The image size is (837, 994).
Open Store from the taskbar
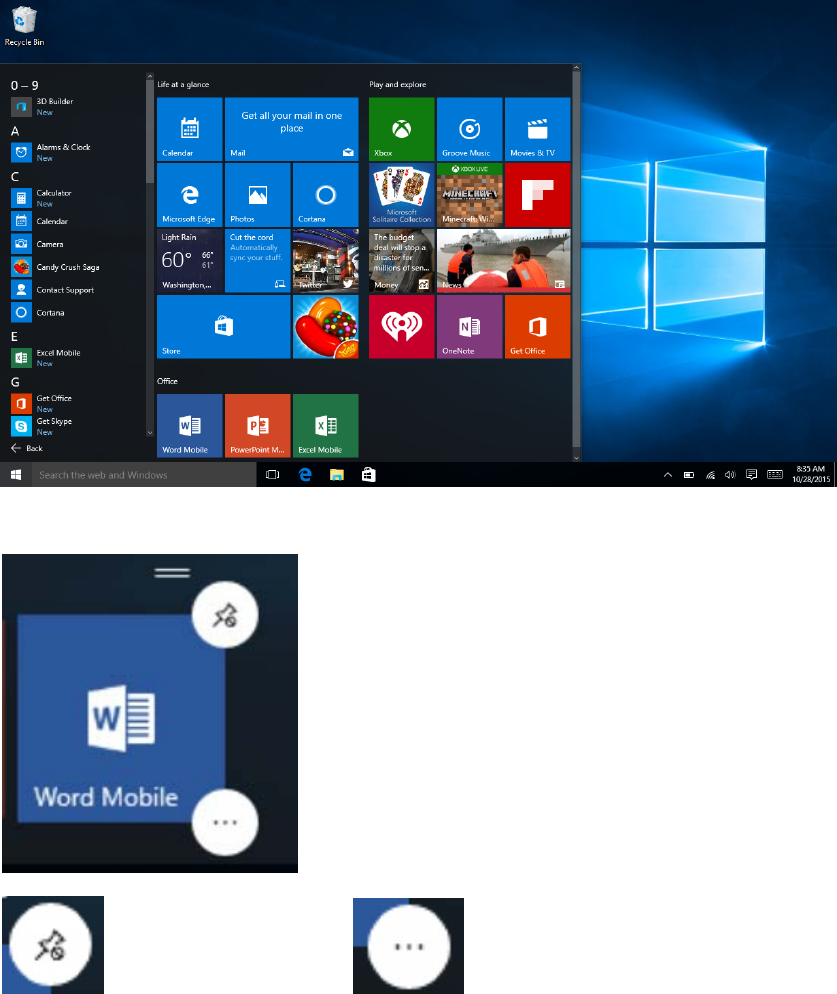(x=368, y=475)
